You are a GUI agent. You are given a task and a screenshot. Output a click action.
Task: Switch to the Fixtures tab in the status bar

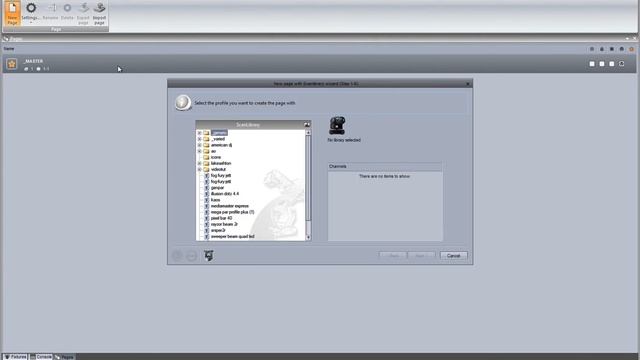15,357
